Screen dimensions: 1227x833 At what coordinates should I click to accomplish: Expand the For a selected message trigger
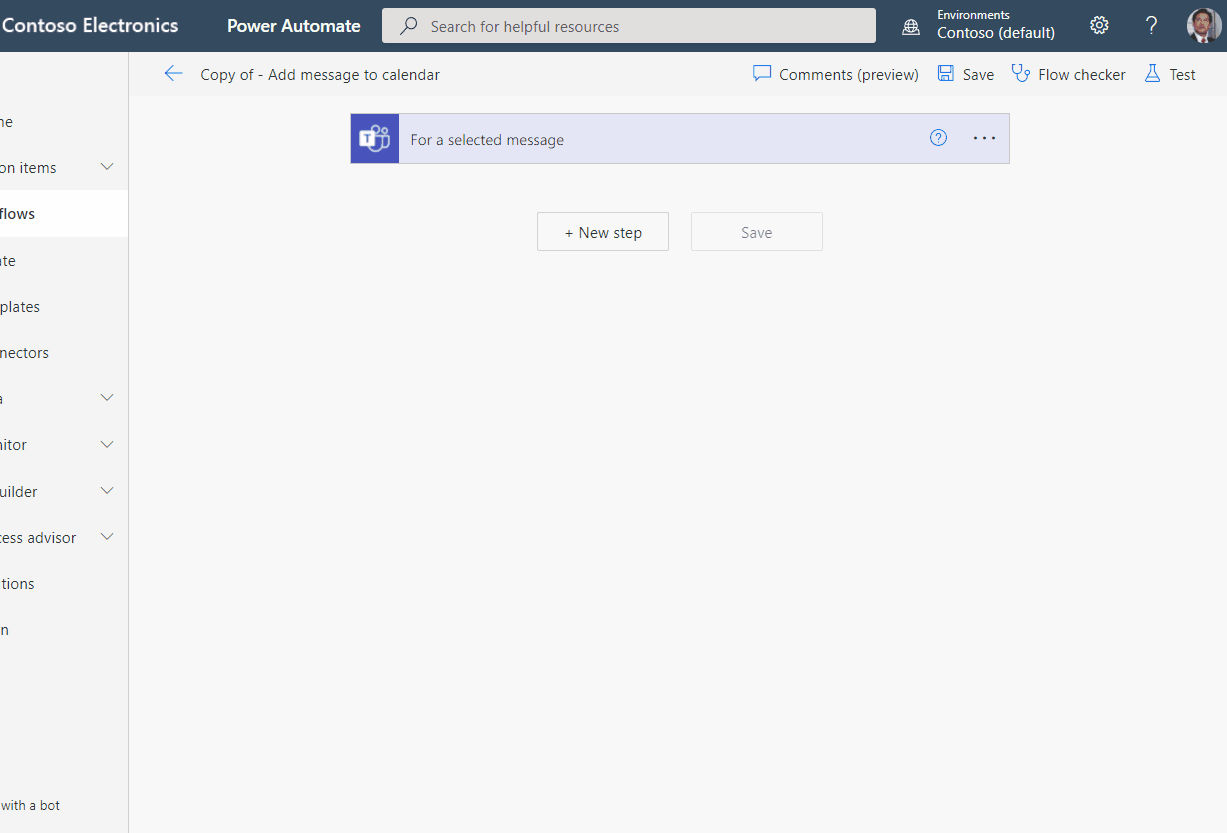pos(680,139)
